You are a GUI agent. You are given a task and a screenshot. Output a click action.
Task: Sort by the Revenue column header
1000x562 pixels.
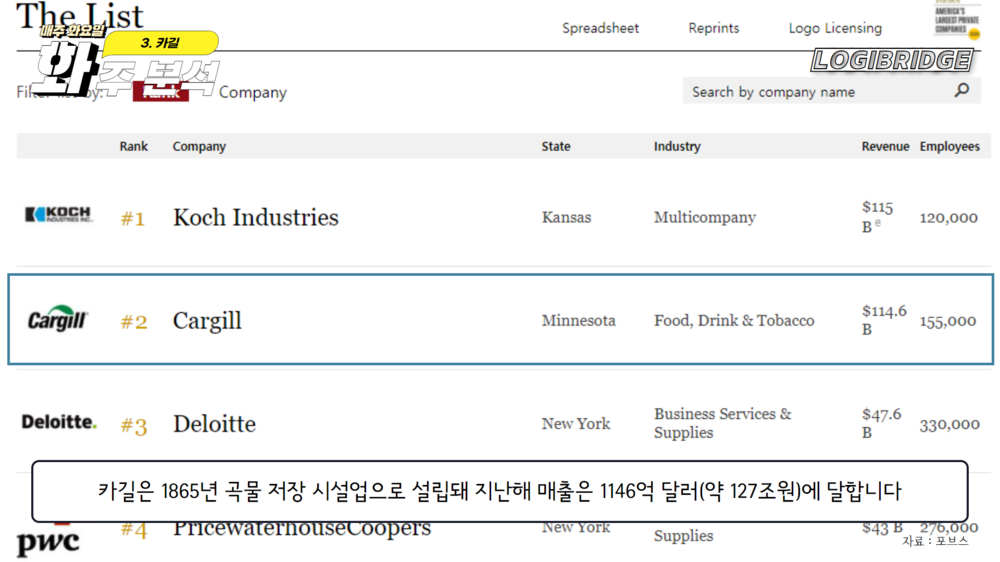point(885,146)
